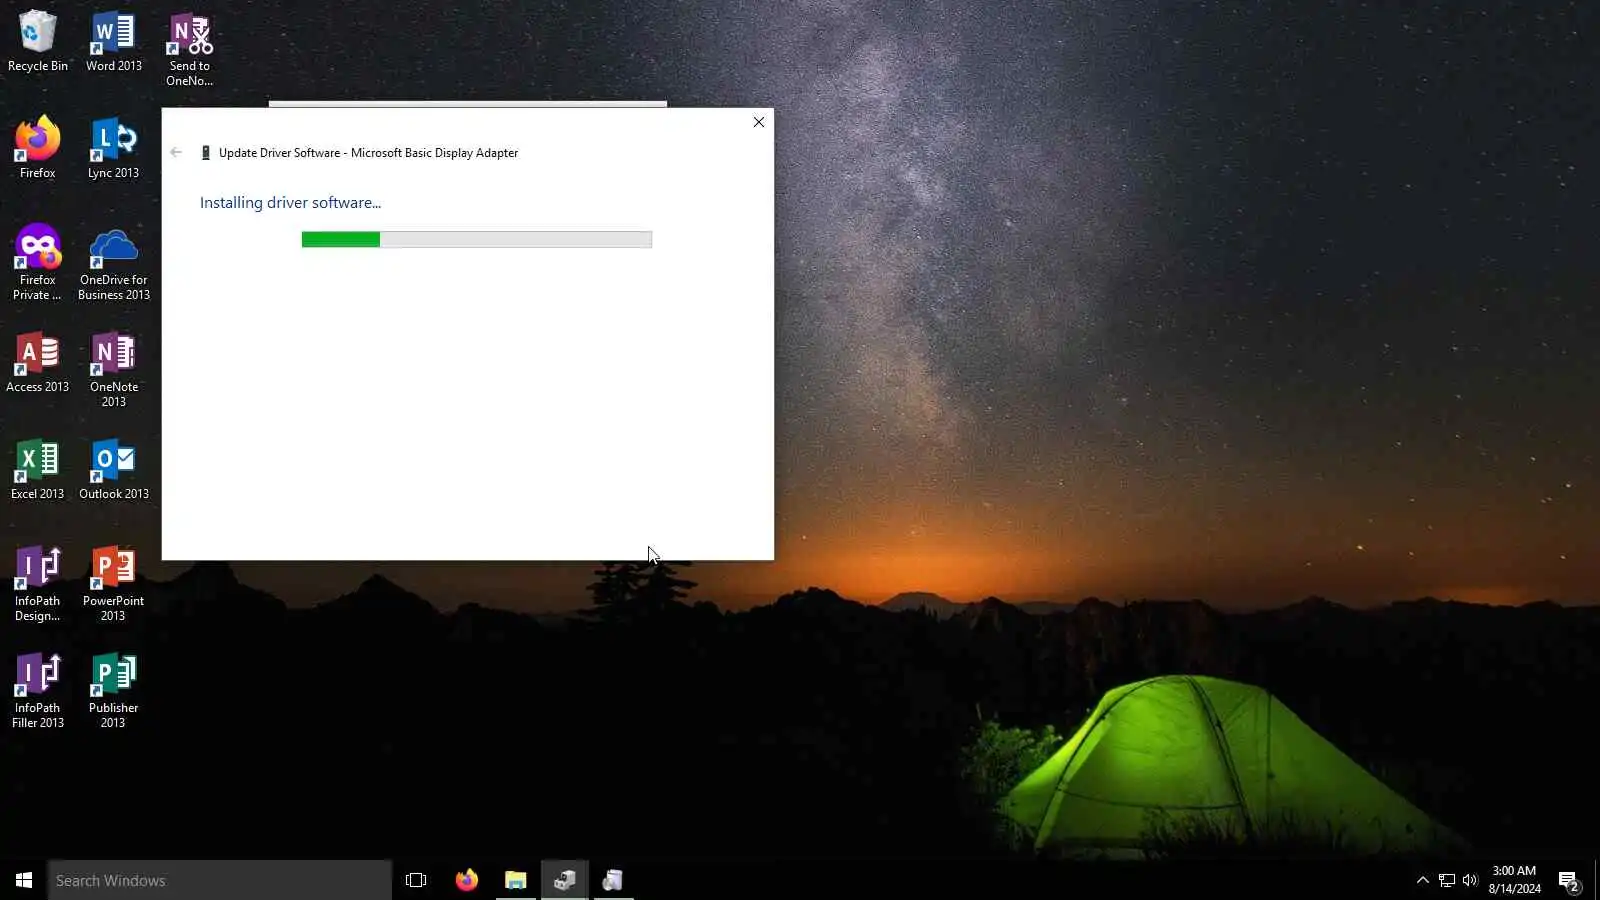Open the Recycle Bin desktop icon
The width and height of the screenshot is (1600, 900).
(x=37, y=42)
